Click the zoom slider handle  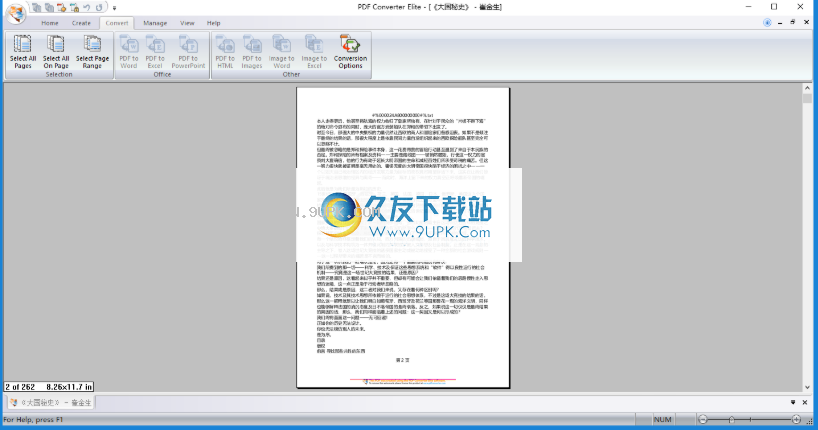point(731,420)
